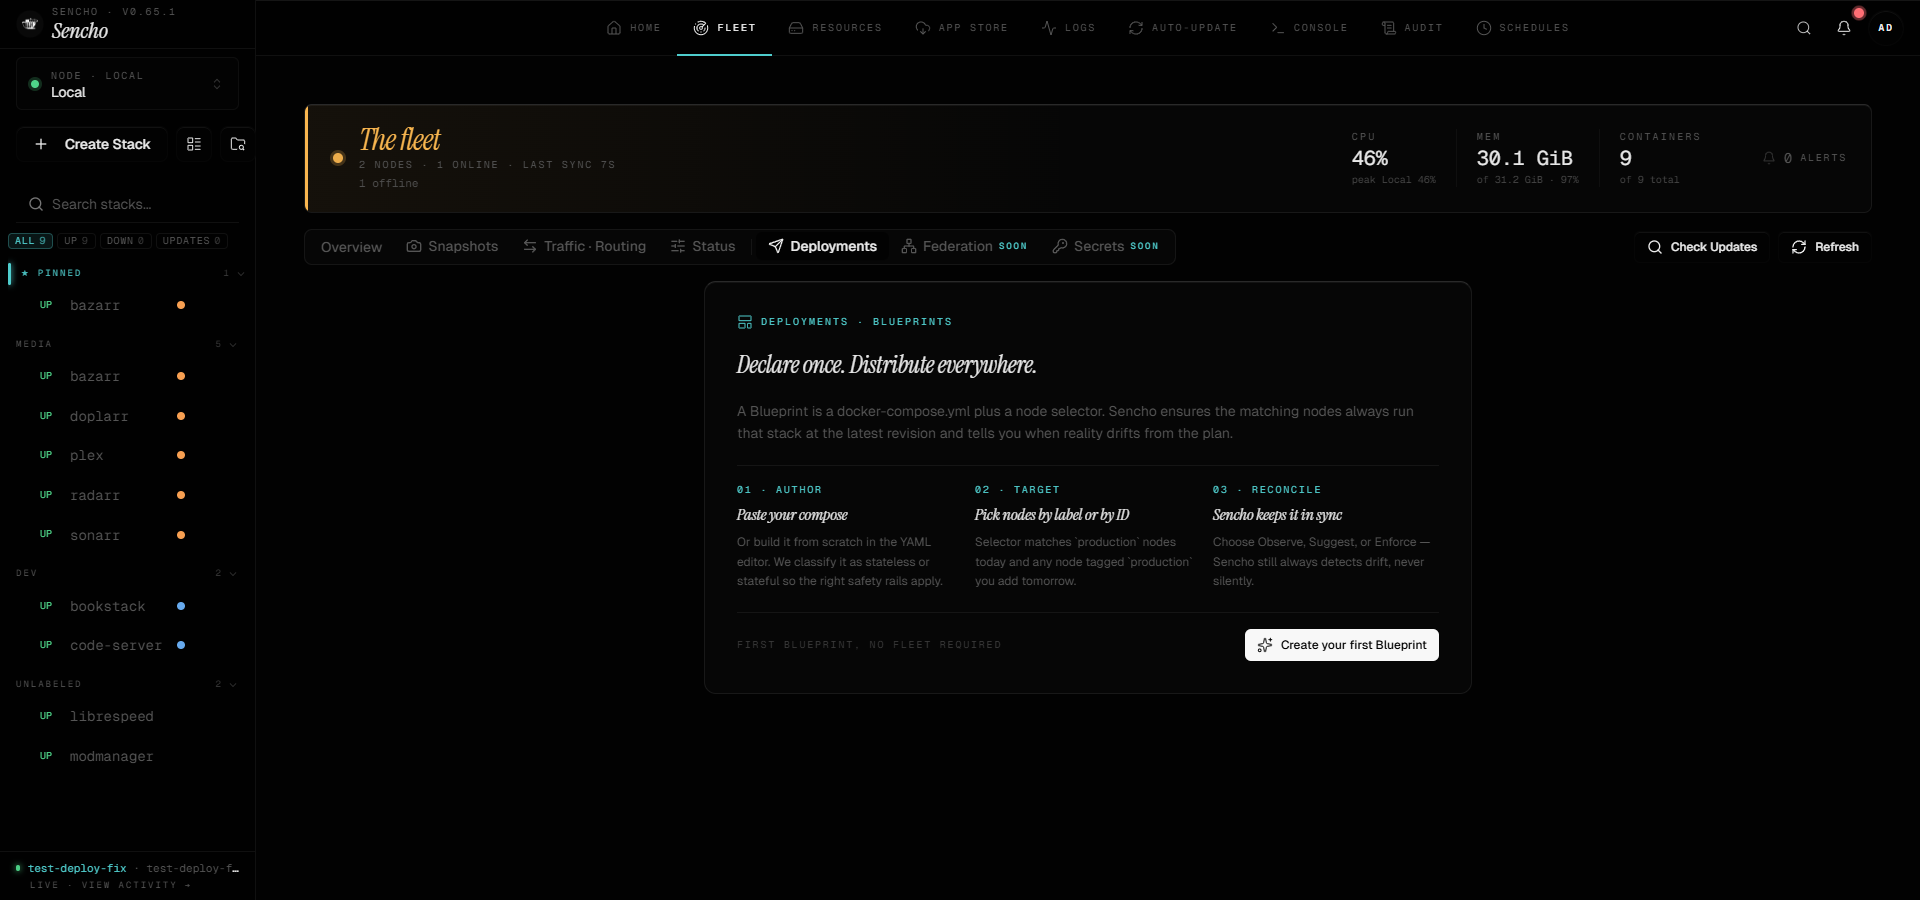Click the 'Pick nodes by label or by ID' heading
Viewport: 1920px width, 900px height.
[x=1052, y=515]
